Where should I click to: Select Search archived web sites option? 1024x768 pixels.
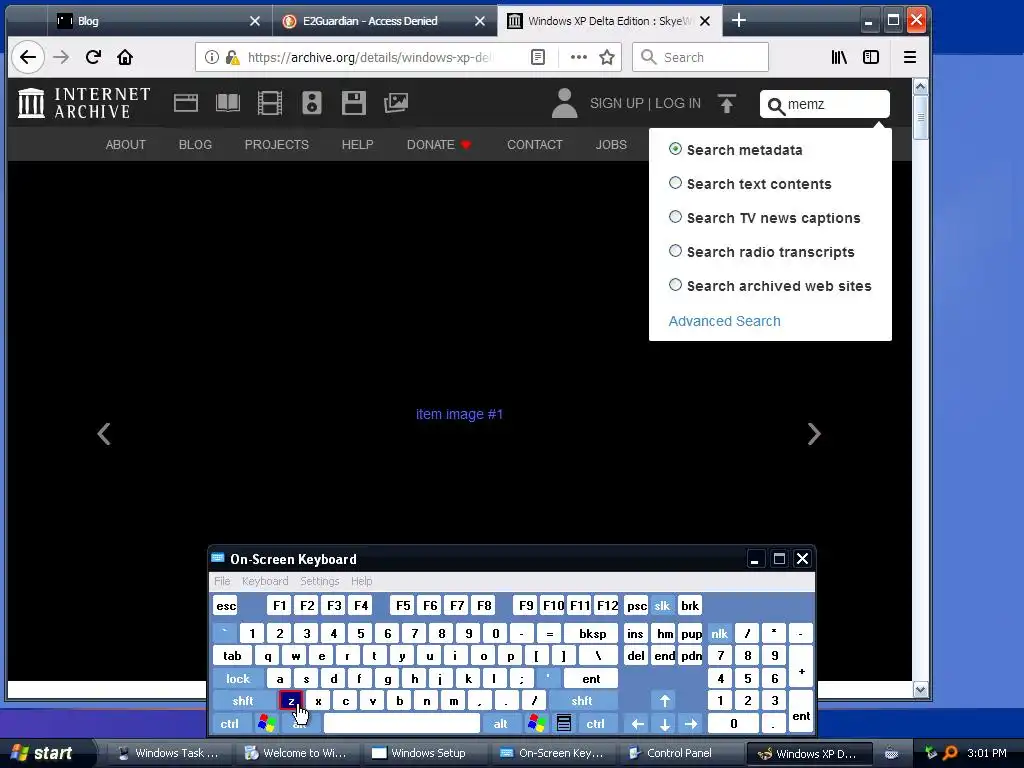(675, 285)
